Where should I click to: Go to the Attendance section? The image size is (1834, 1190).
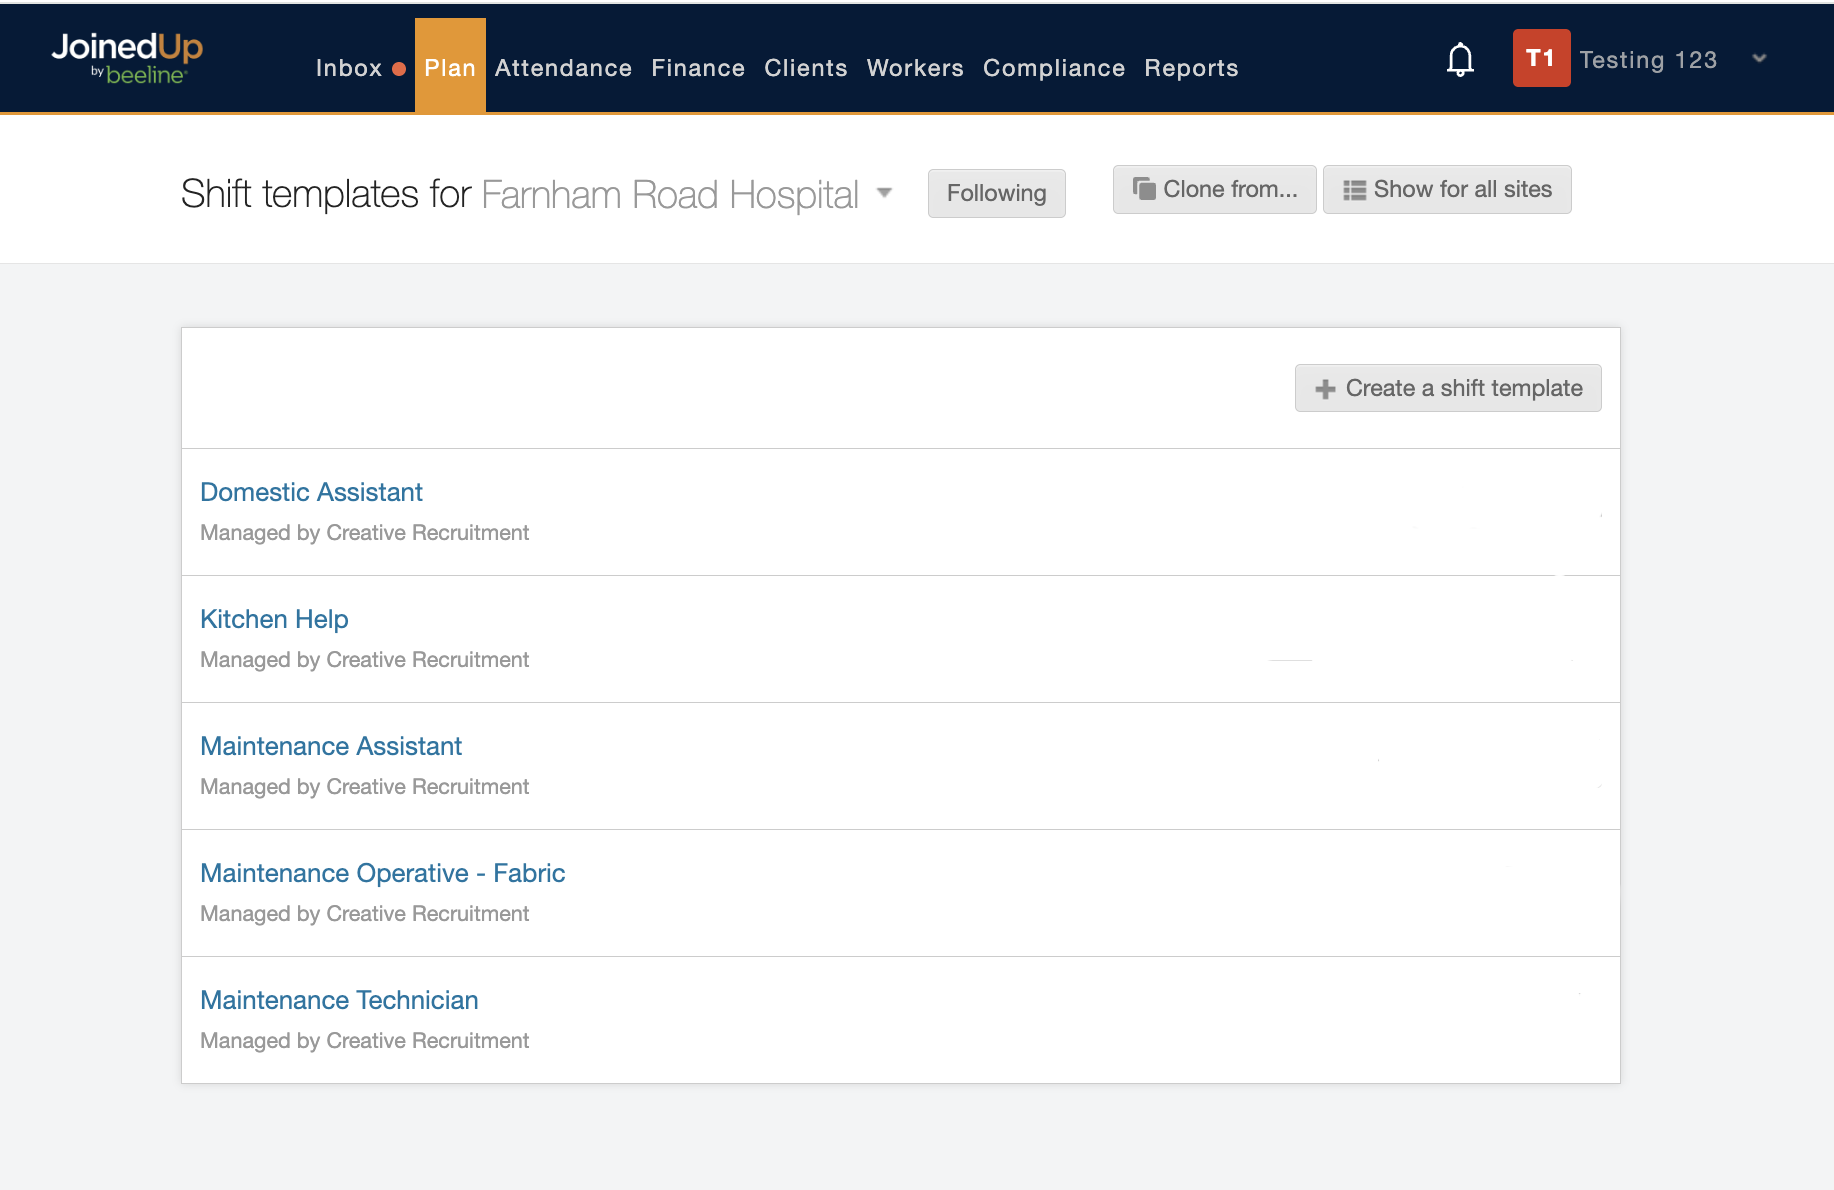click(563, 68)
